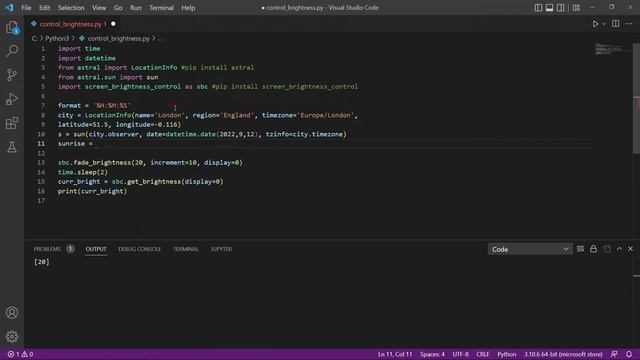
Task: Open the Customize Layout icon
Action: 576,8
